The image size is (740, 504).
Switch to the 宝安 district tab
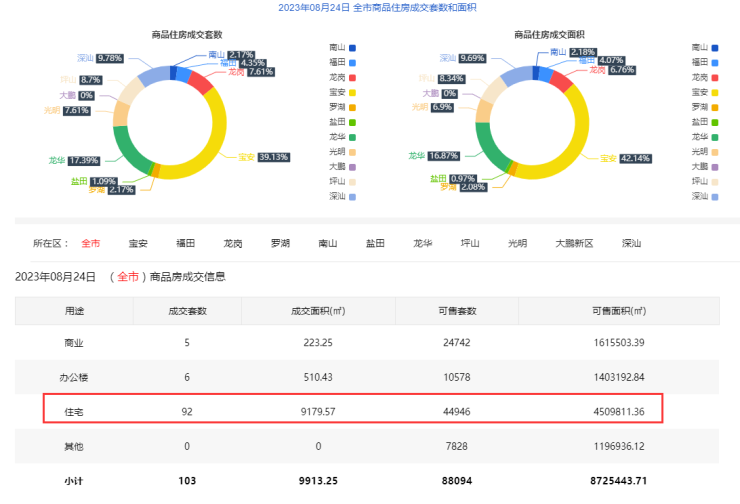pyautogui.click(x=138, y=243)
